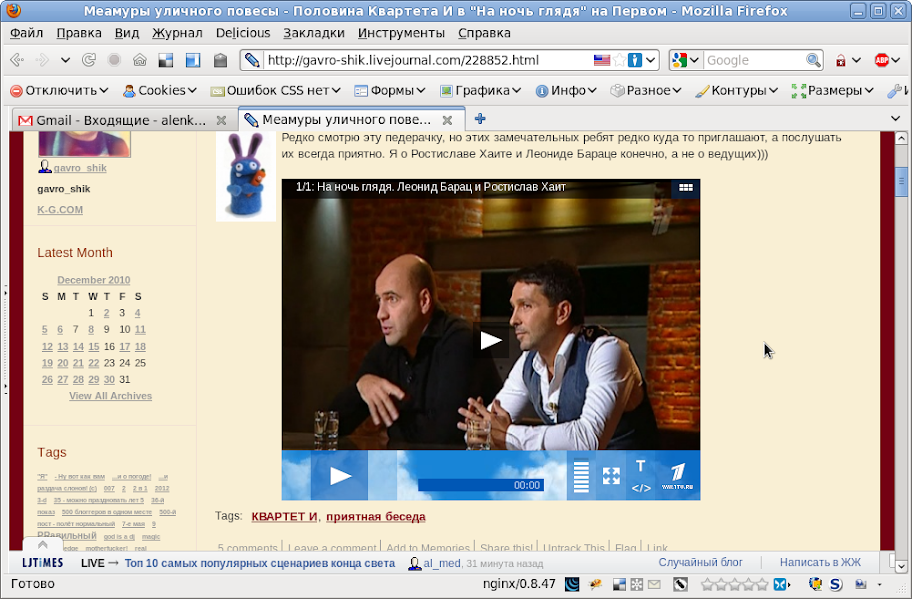912x599 pixels.
Task: Click the Channel One 1tv.ru logo
Action: [x=677, y=476]
